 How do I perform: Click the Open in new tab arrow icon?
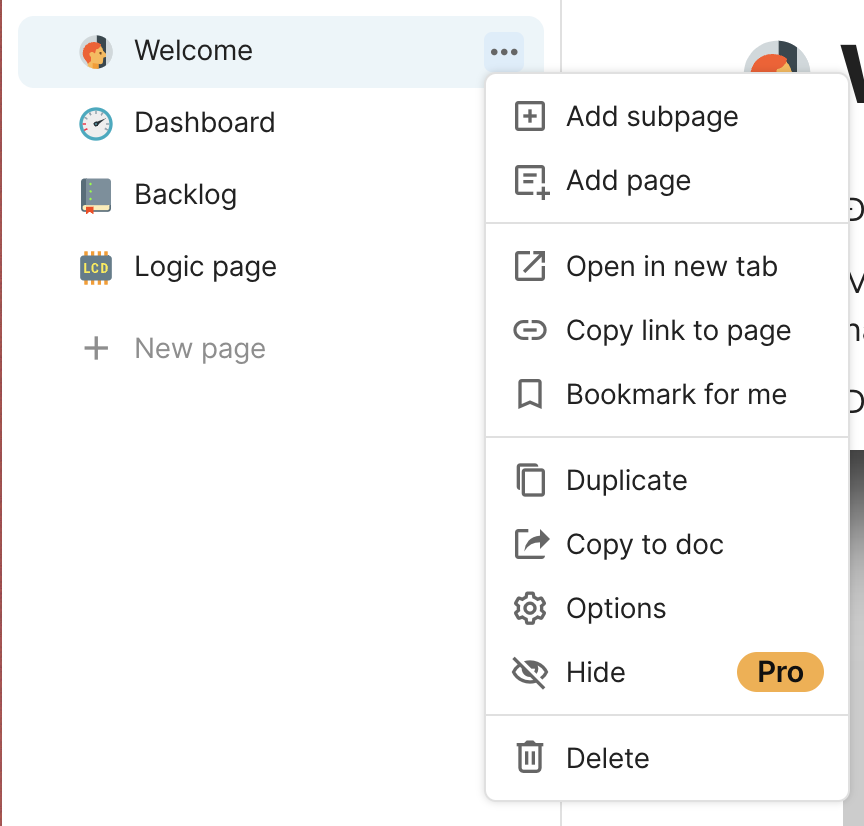(530, 266)
